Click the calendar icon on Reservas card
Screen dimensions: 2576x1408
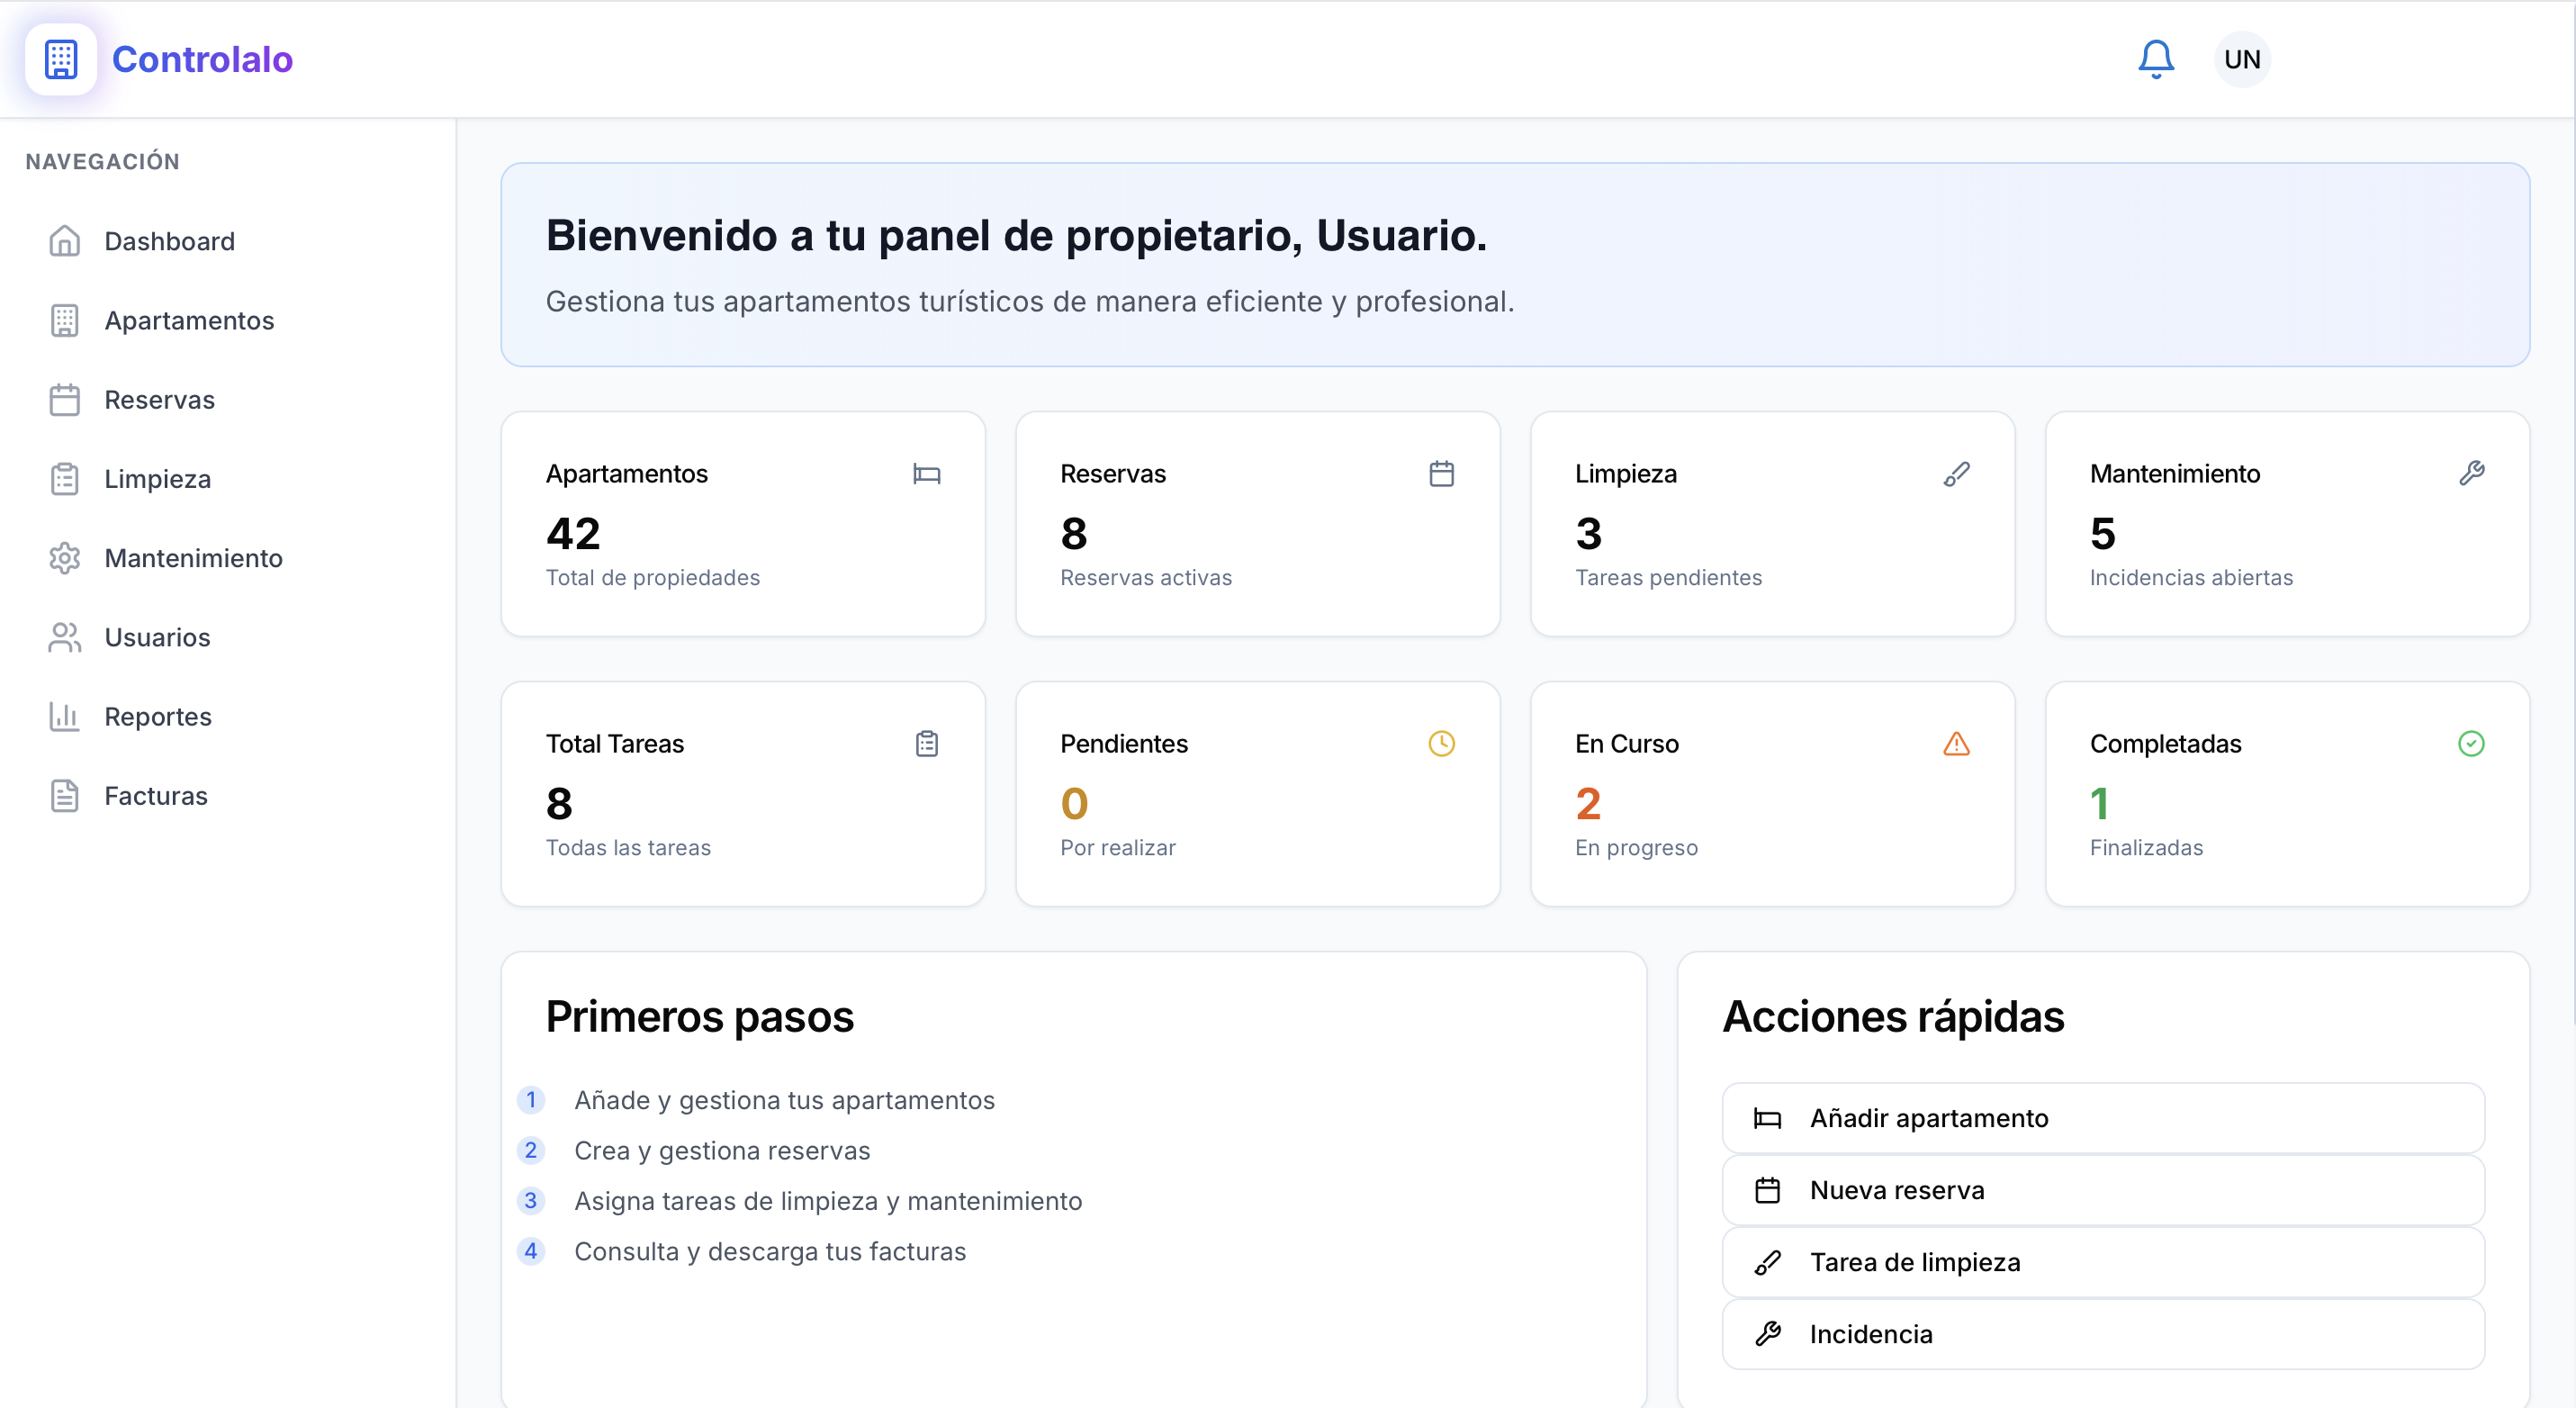(1442, 474)
